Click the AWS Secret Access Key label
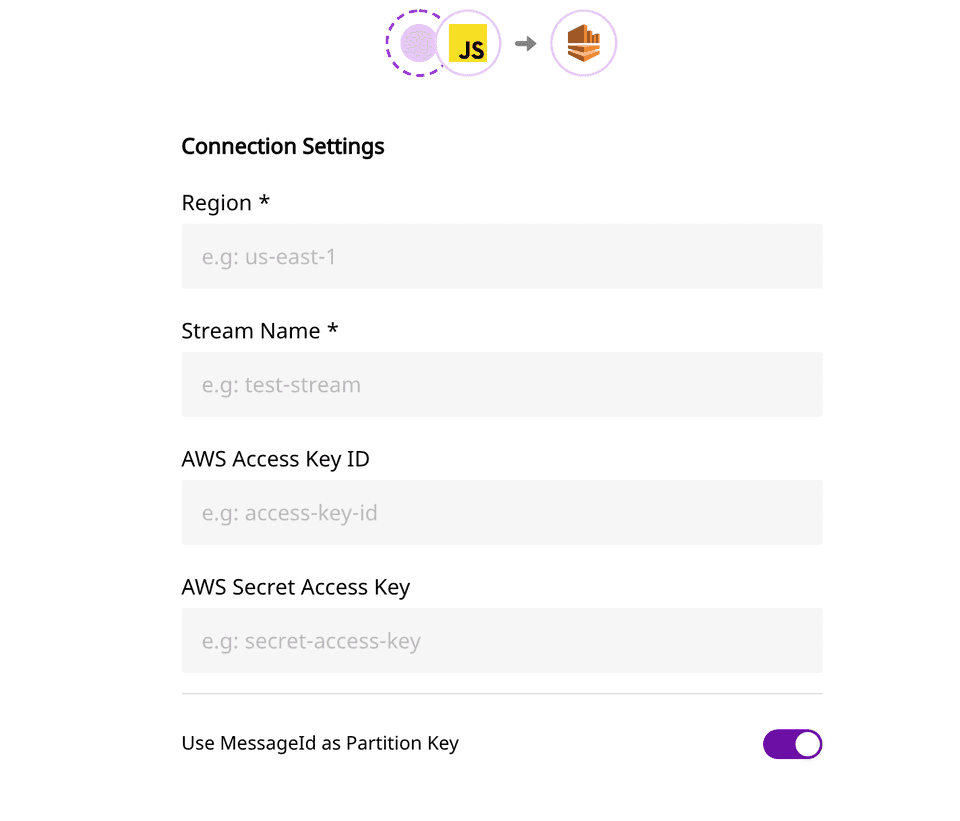Screen dimensions: 960x821 pos(296,587)
